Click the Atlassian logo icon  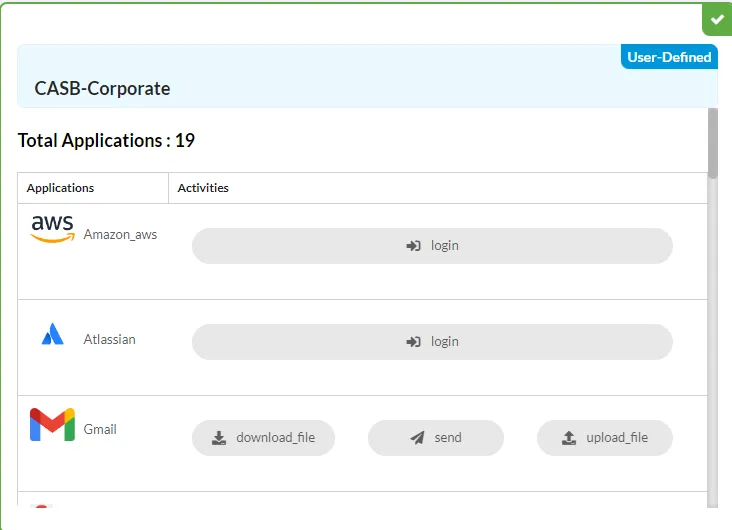pos(52,334)
